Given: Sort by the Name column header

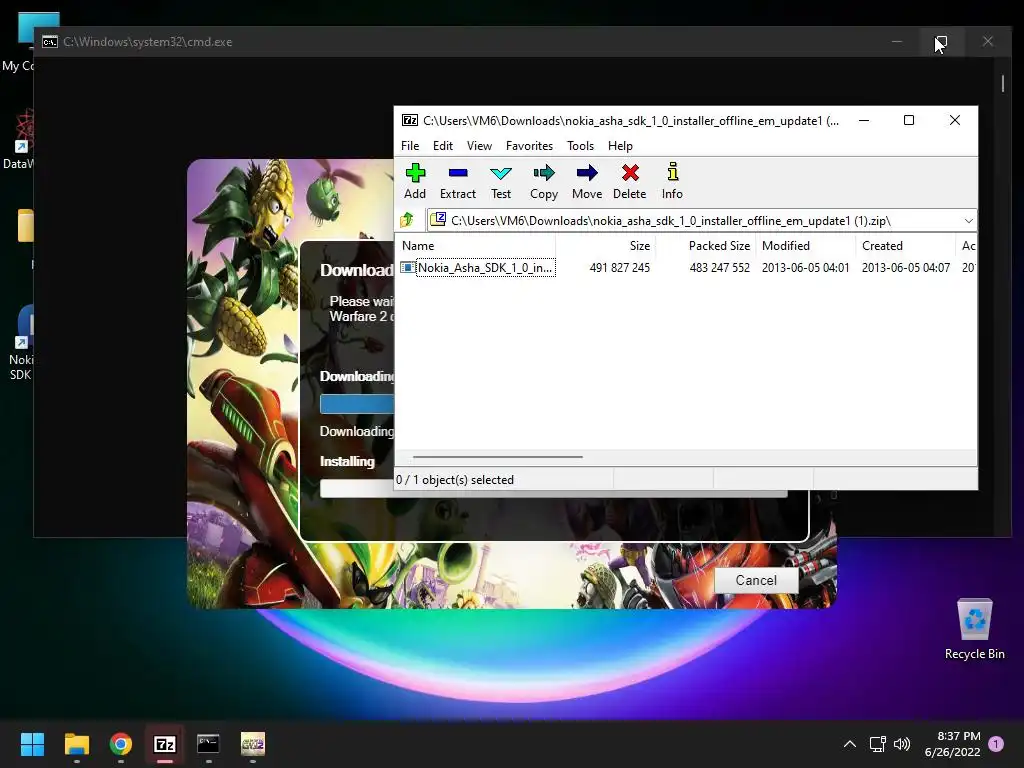Looking at the screenshot, I should 477,246.
